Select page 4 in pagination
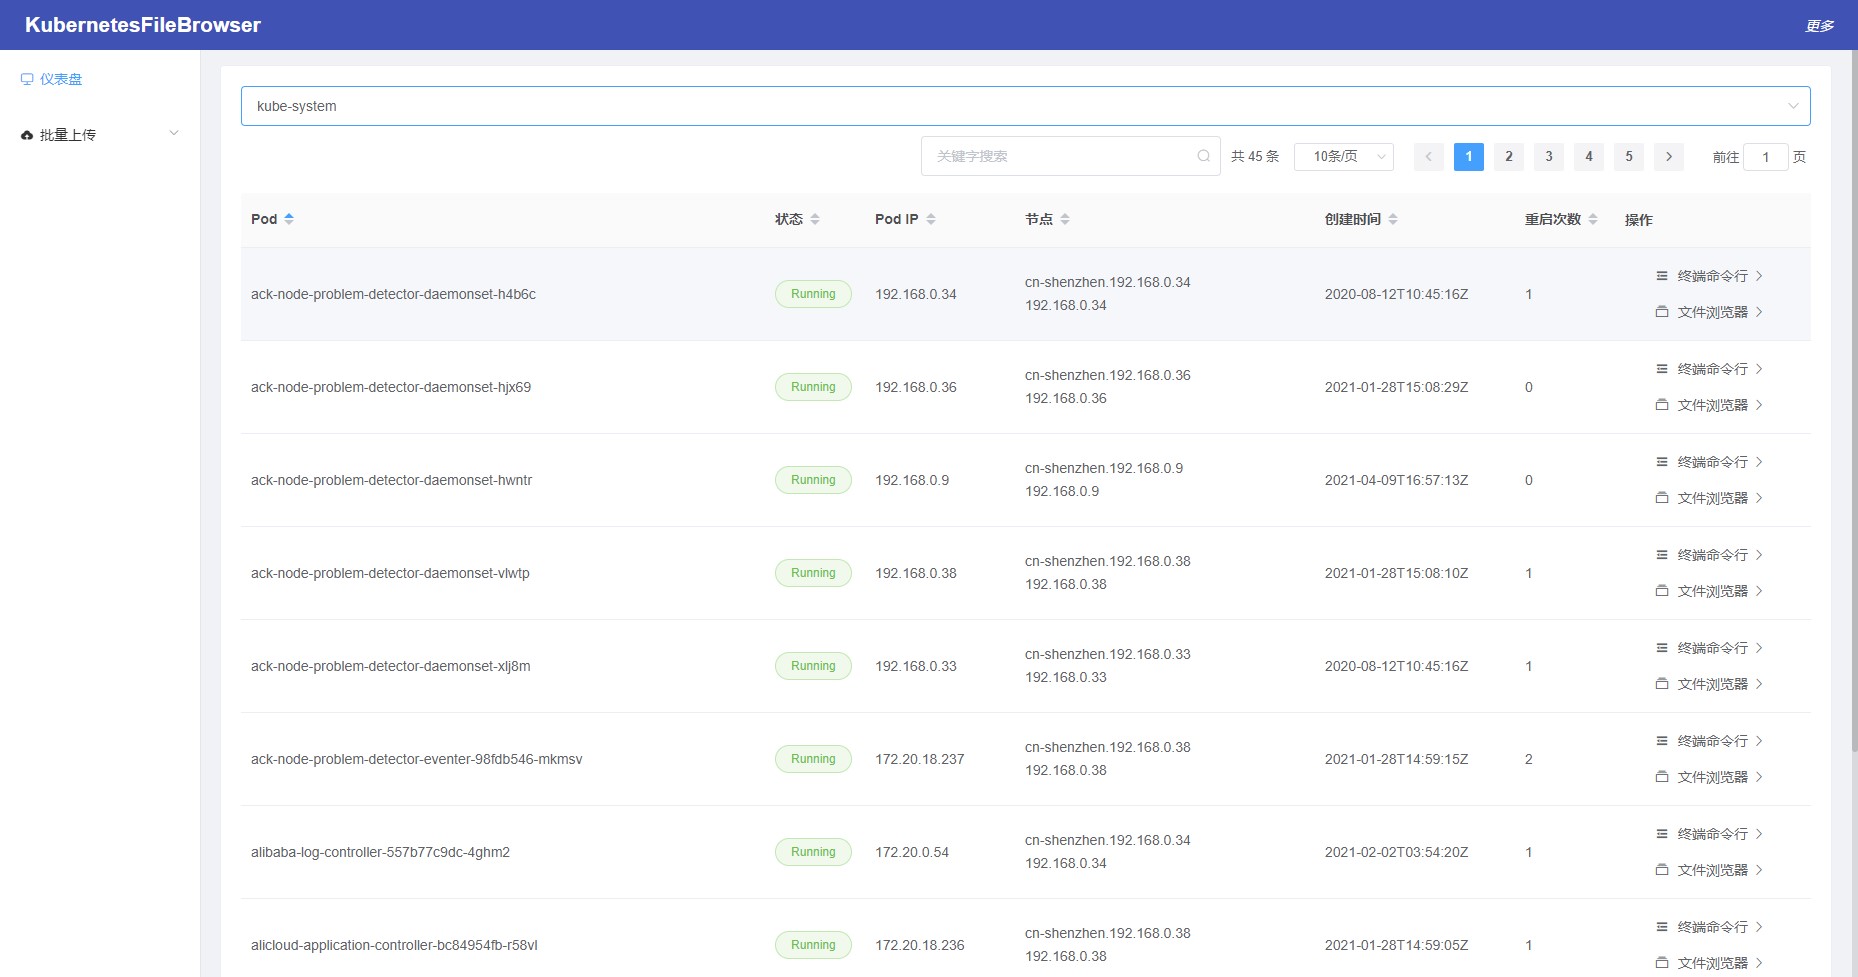Viewport: 1858px width, 977px height. pos(1588,156)
